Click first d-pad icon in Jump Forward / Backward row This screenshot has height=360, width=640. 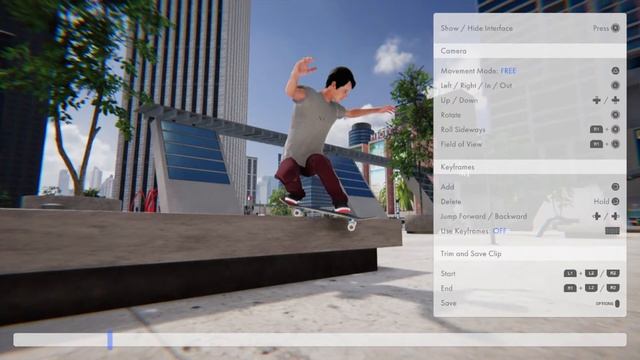(596, 216)
